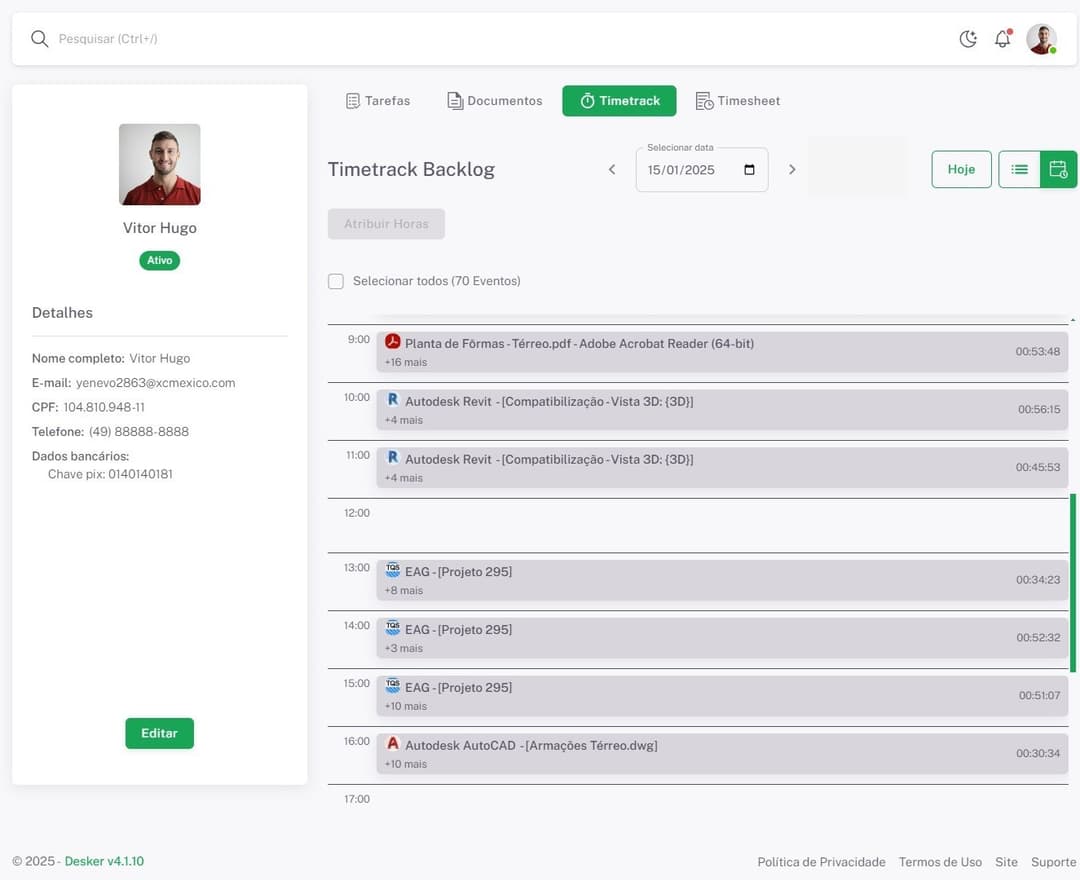Click the search magnifier icon
Screen dimensions: 1080x880
[x=40, y=39]
